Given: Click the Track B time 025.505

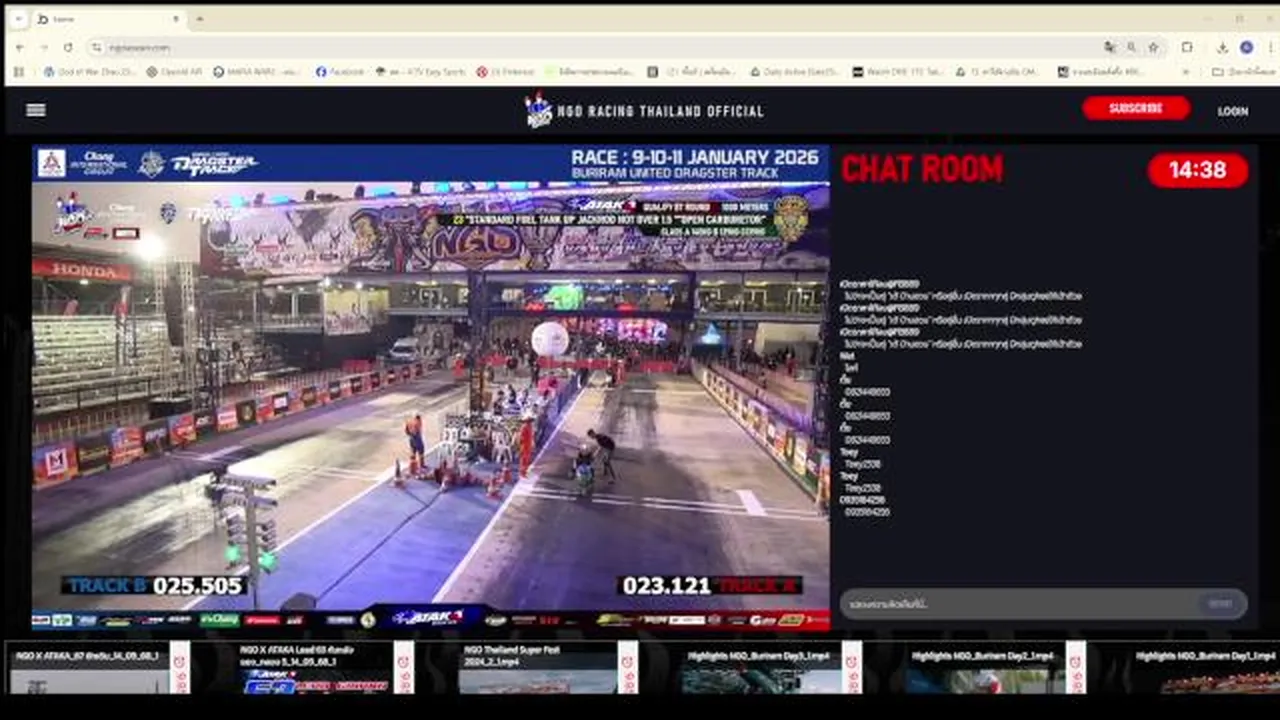Looking at the screenshot, I should coord(197,586).
